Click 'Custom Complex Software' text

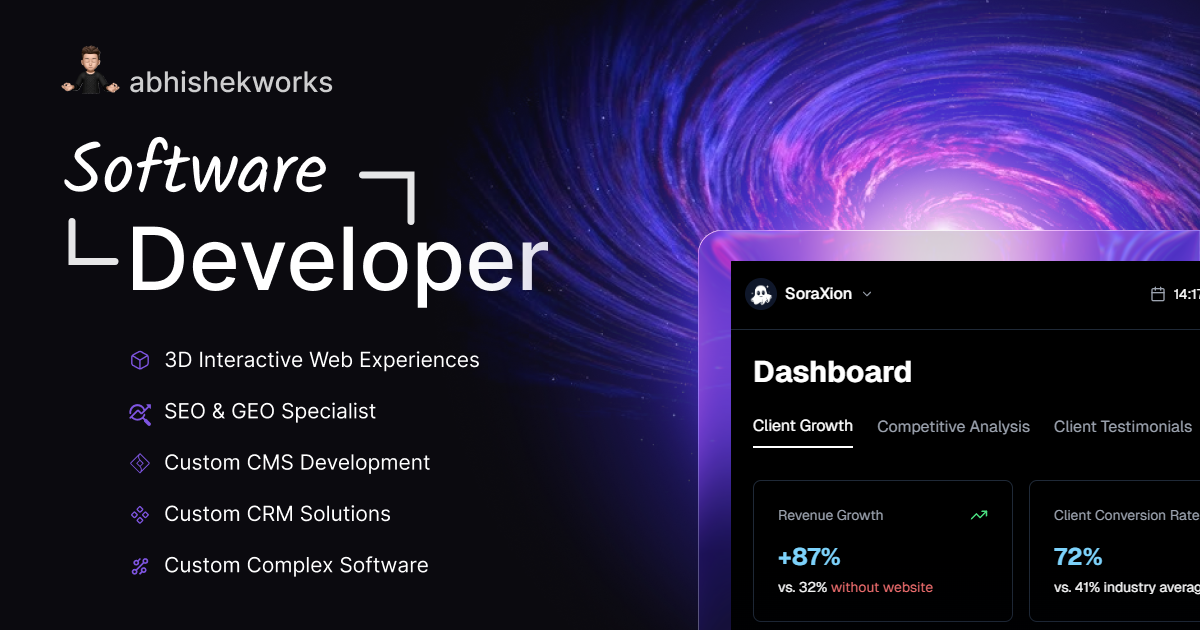point(296,565)
